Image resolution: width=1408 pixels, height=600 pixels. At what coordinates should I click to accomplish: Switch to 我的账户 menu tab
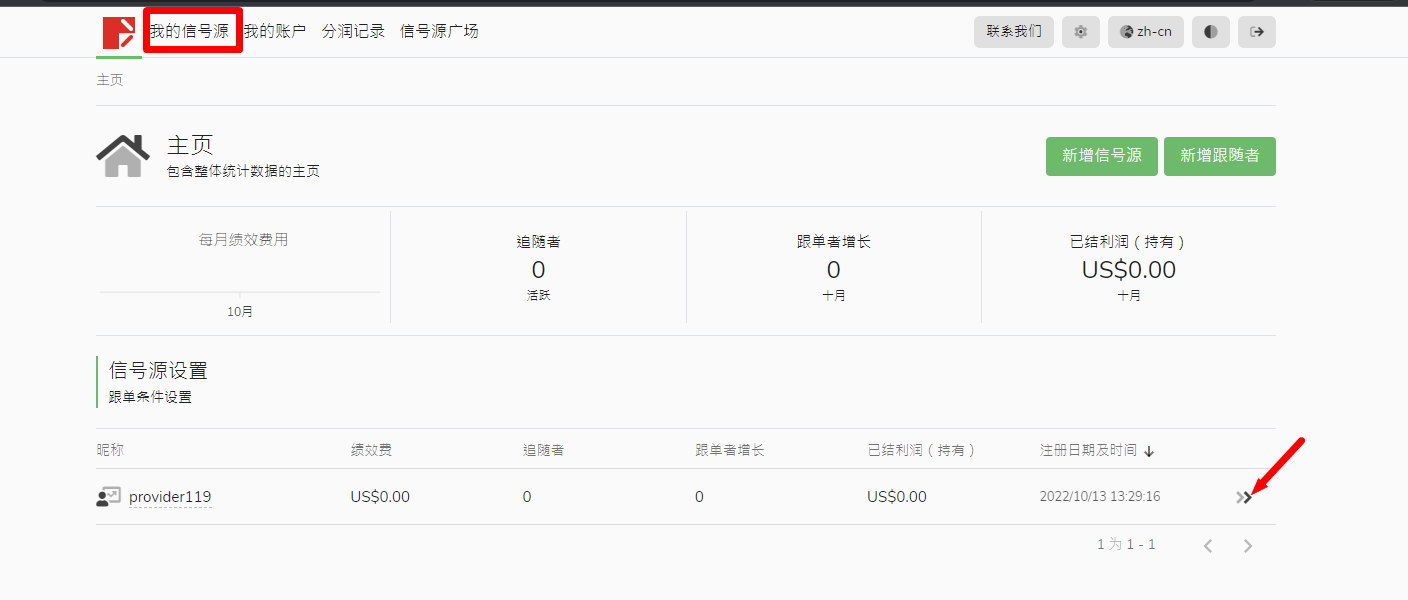[x=275, y=31]
